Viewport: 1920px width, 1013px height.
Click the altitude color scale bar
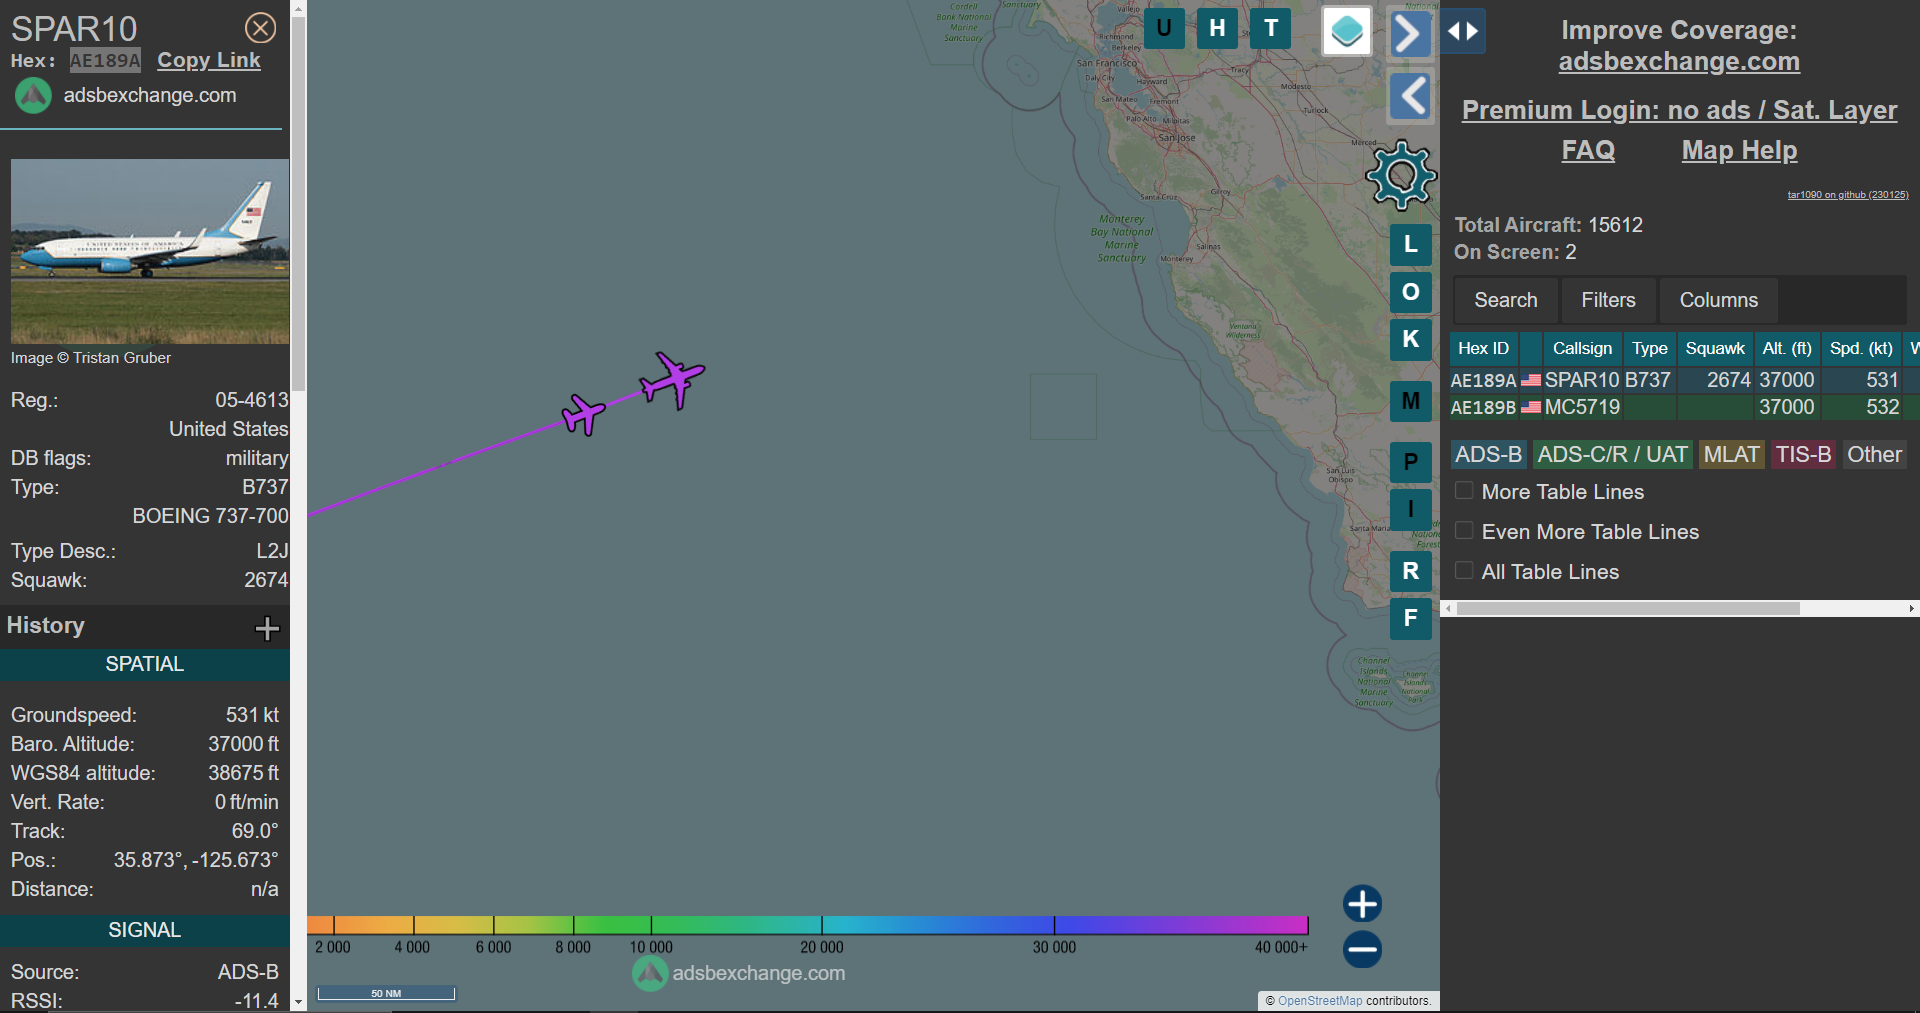[808, 924]
